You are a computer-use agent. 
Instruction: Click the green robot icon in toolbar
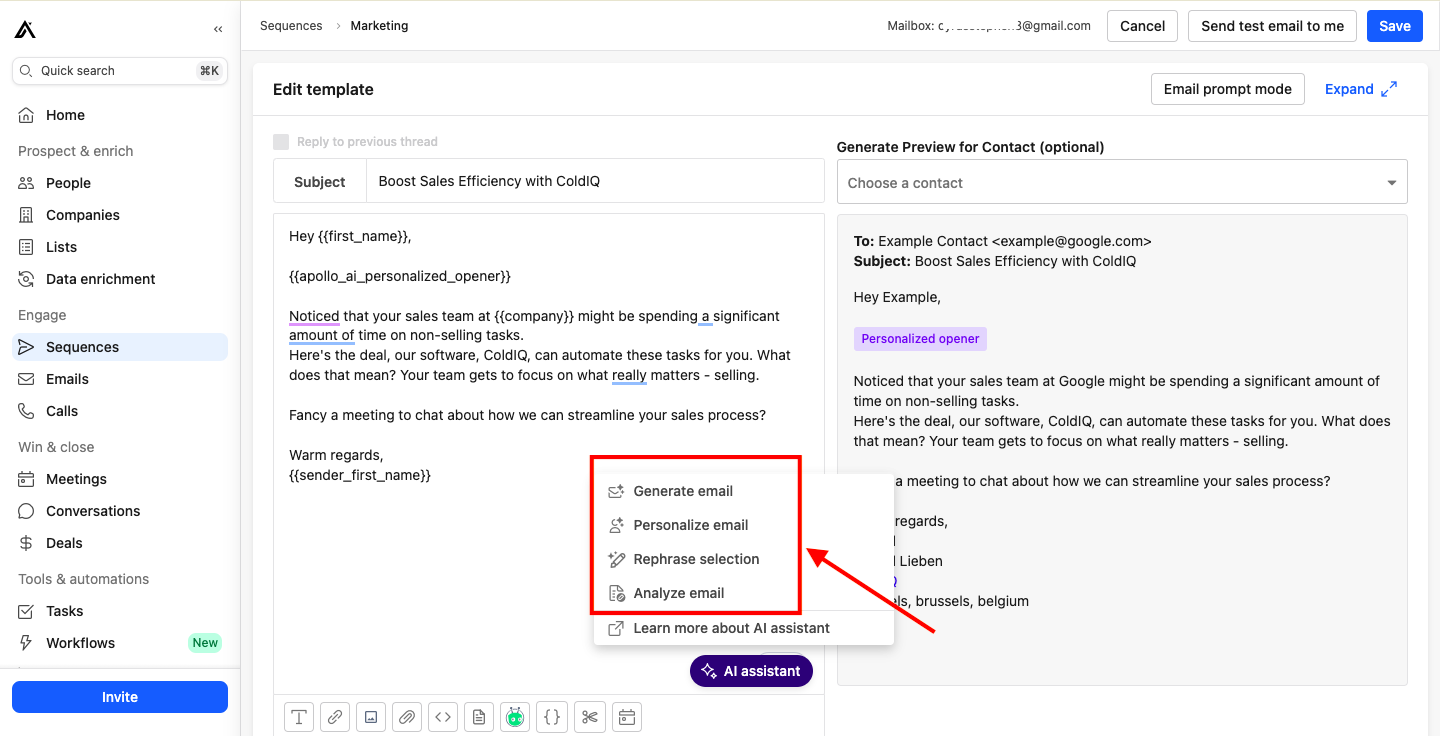[515, 717]
